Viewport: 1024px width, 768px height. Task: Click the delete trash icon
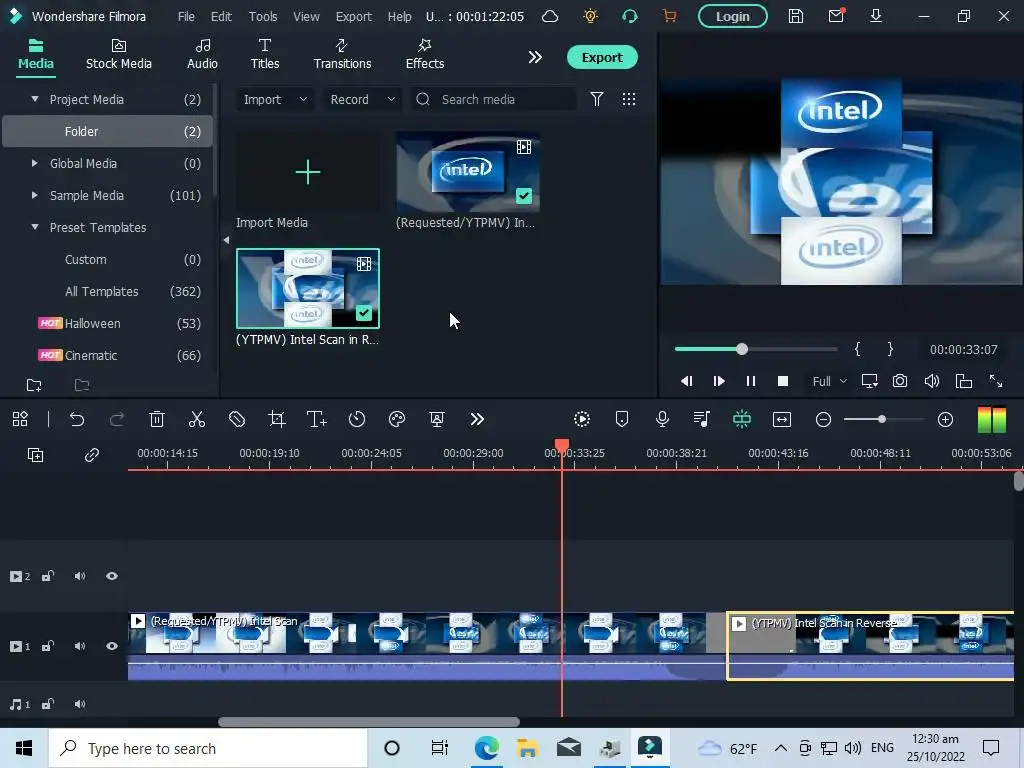click(157, 419)
